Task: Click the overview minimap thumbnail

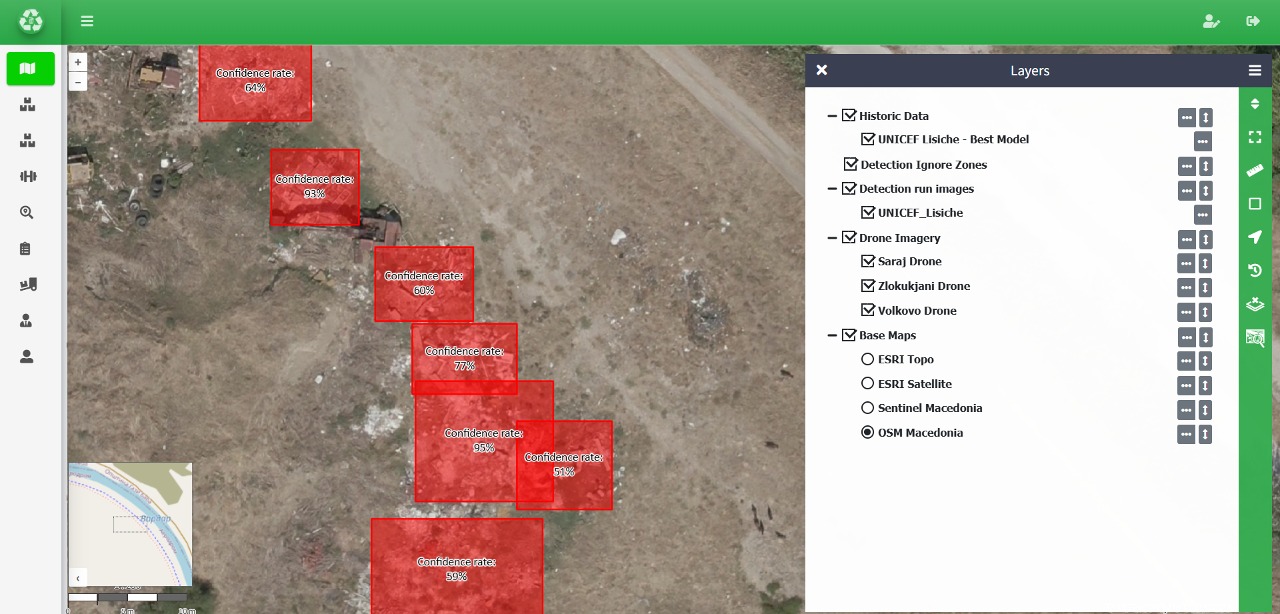Action: (130, 524)
